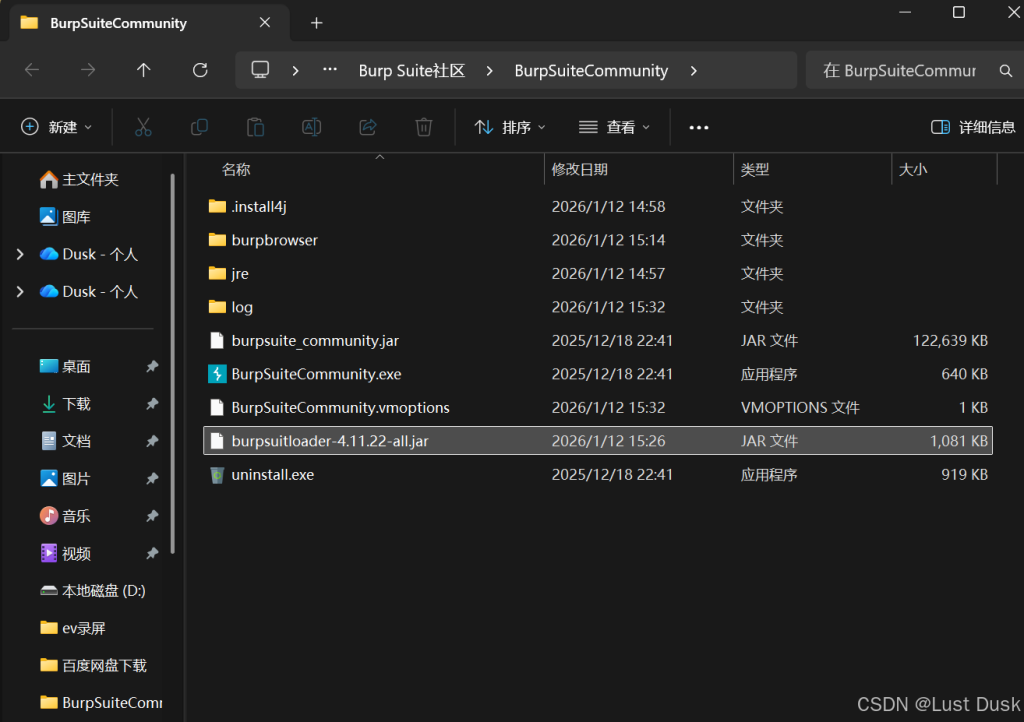Select Burp Suite社区 in breadcrumb path
This screenshot has height=722, width=1024.
coord(412,70)
